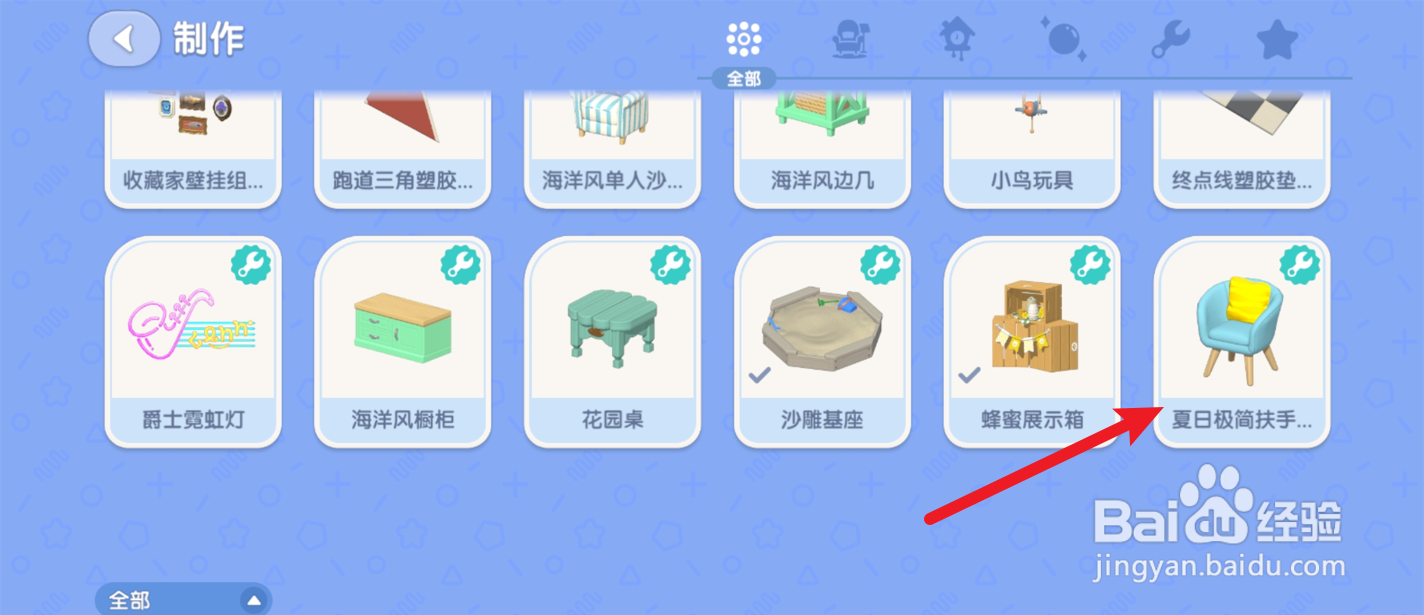
Task: Tap the wrench badge on 花园桌
Action: point(671,265)
